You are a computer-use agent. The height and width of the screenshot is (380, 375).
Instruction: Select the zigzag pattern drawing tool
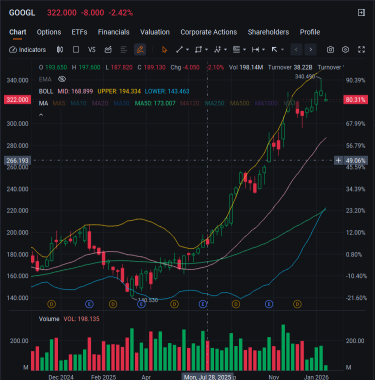tap(217, 50)
